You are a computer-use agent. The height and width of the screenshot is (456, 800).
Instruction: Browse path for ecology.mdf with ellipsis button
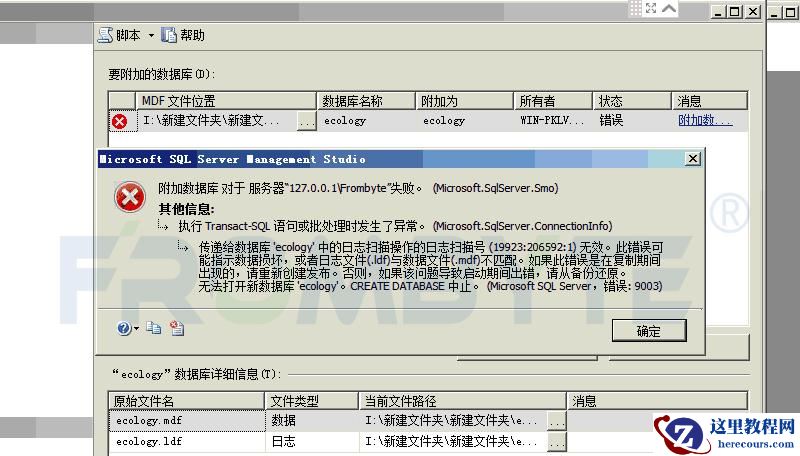point(557,421)
